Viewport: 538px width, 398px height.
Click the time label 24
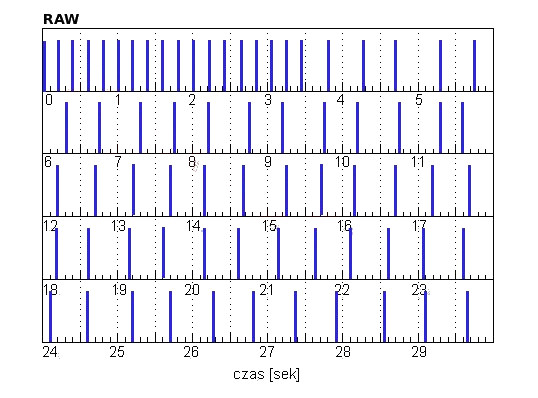click(50, 352)
